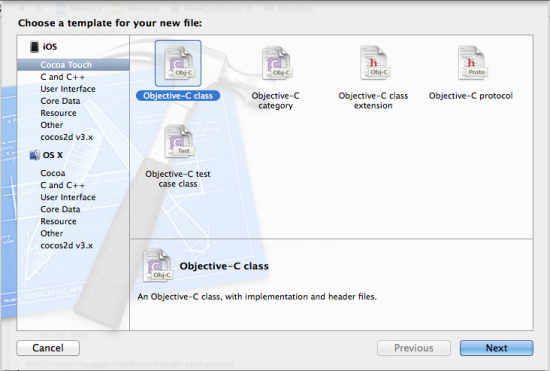Choose the Objective-C category template icon
This screenshot has width=550, height=371.
(277, 63)
